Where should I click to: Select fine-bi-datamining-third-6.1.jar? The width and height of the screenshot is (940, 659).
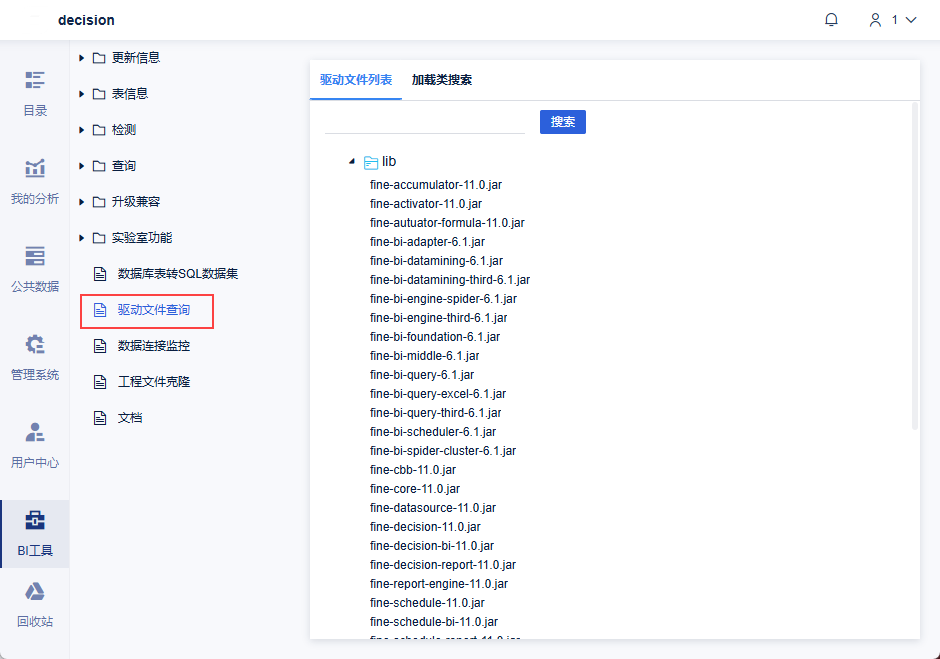(x=450, y=279)
